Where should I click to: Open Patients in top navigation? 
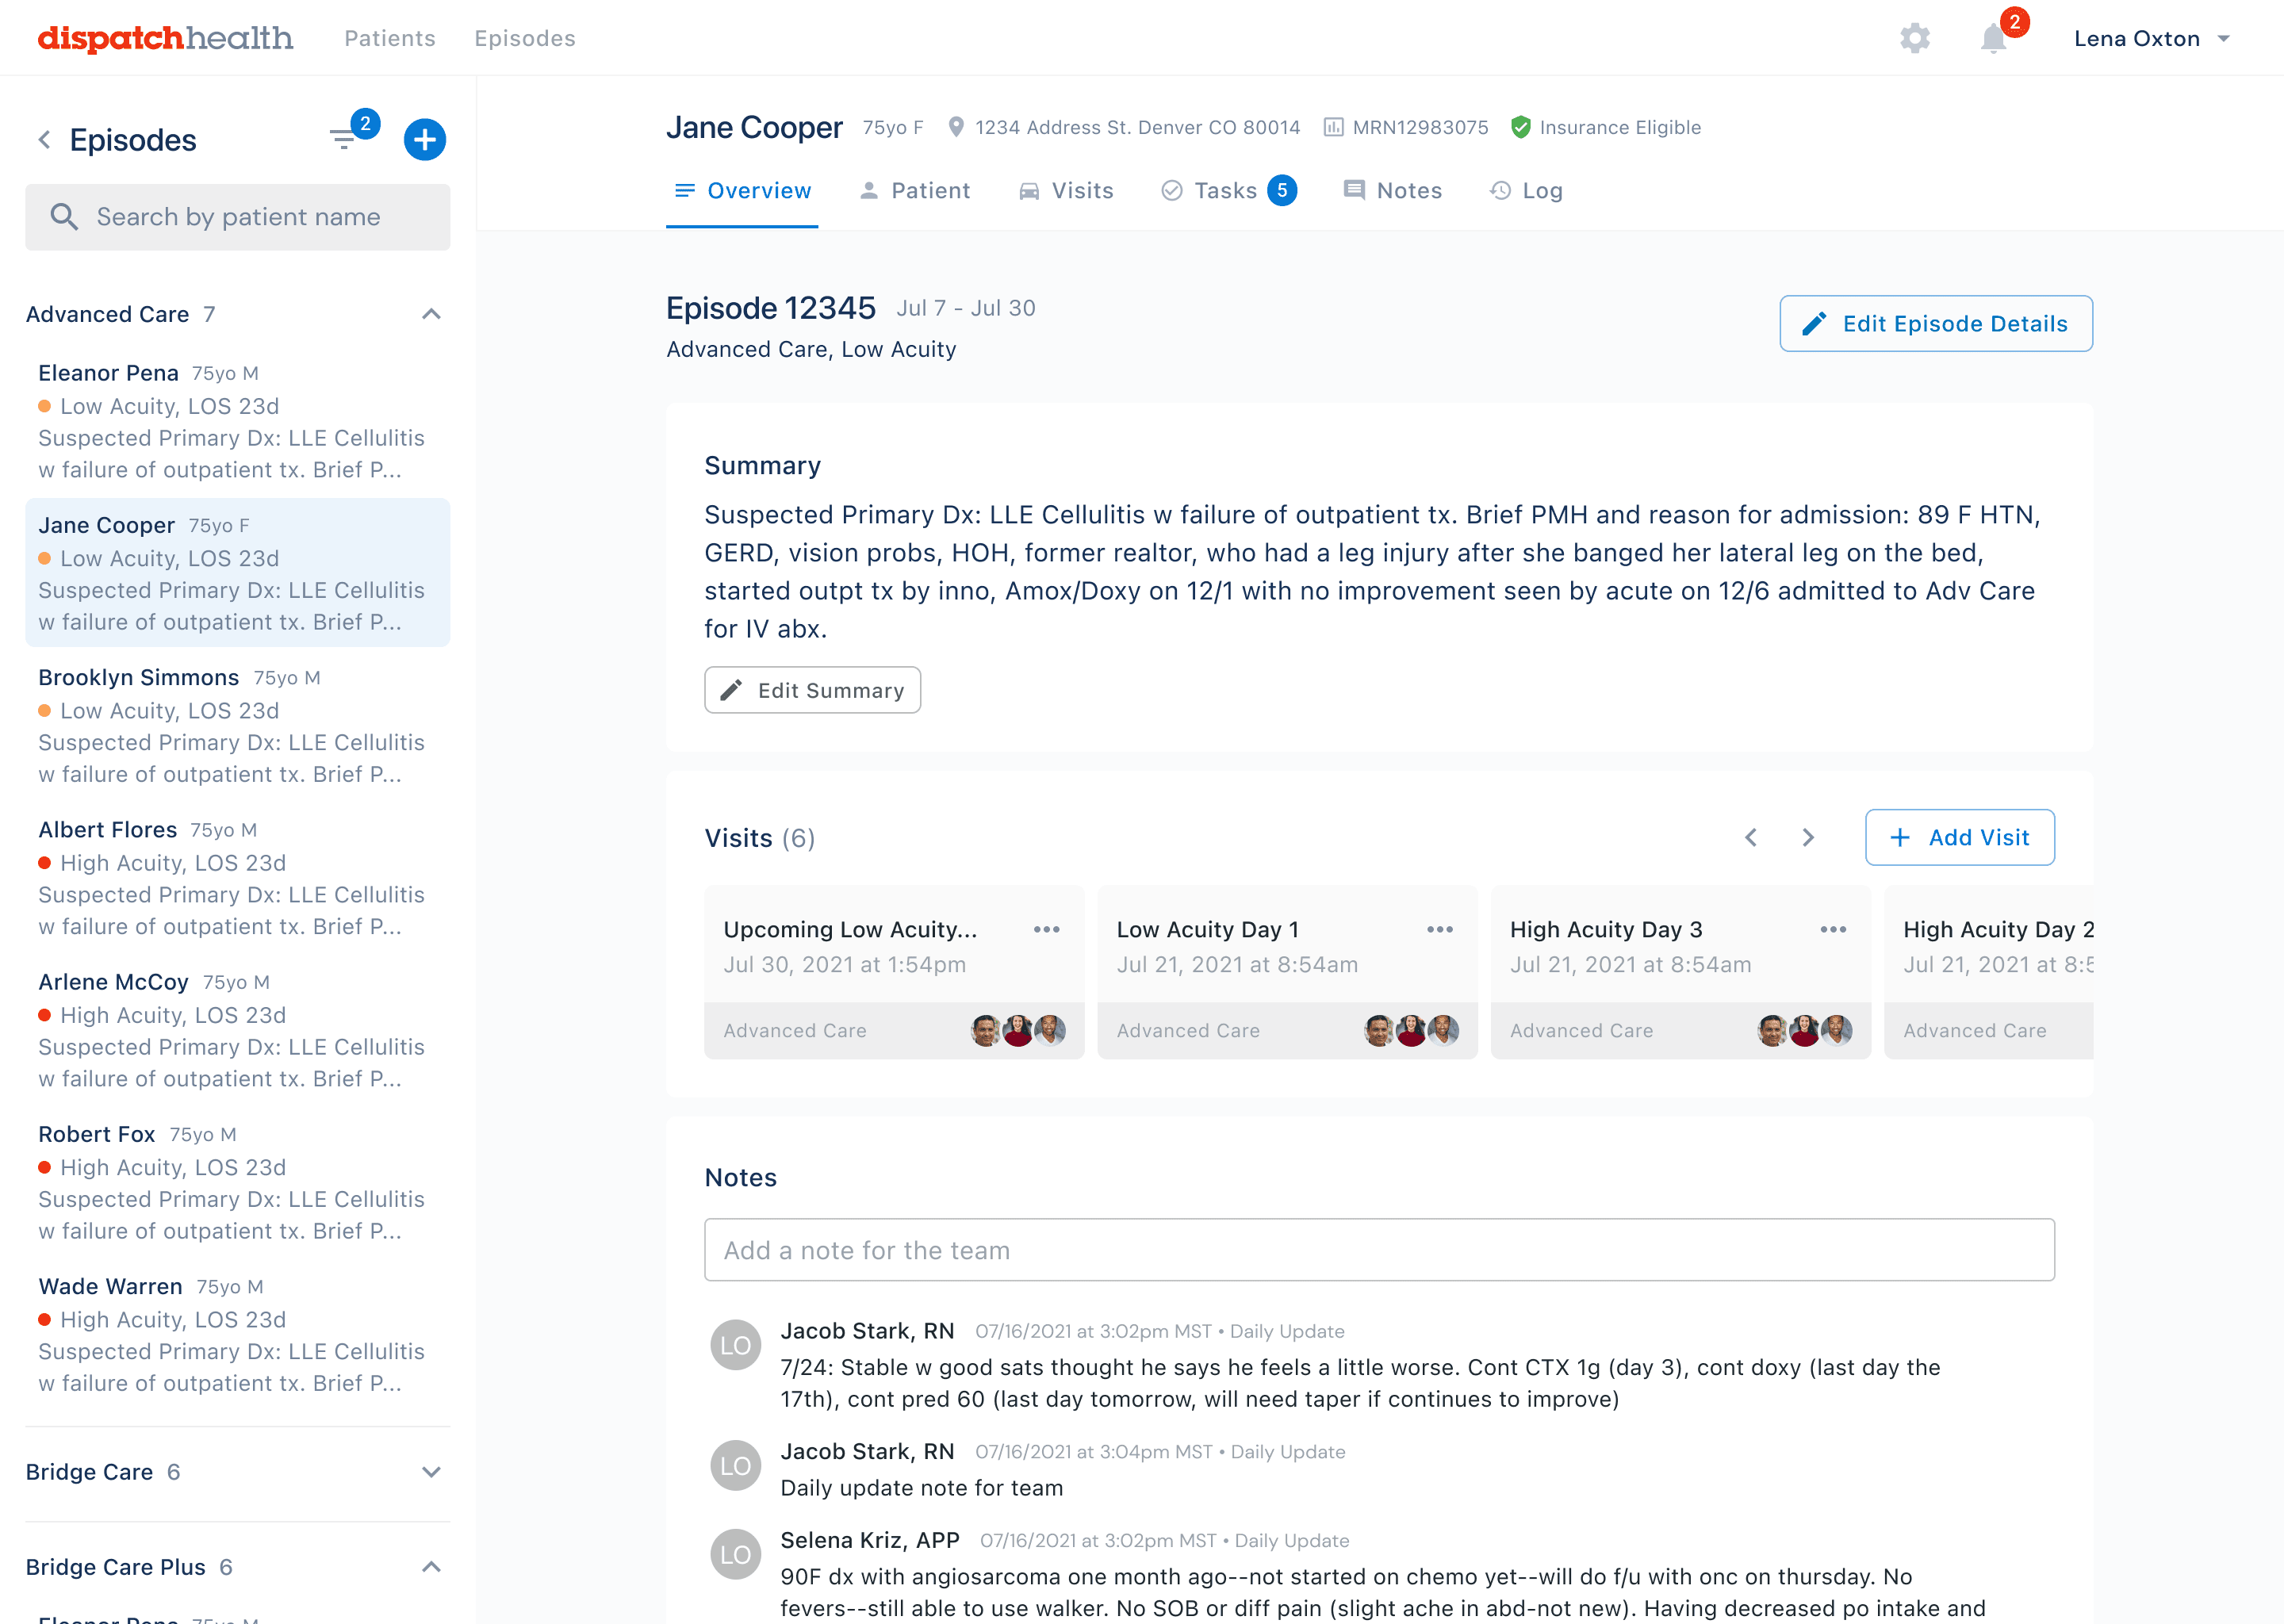(x=390, y=38)
